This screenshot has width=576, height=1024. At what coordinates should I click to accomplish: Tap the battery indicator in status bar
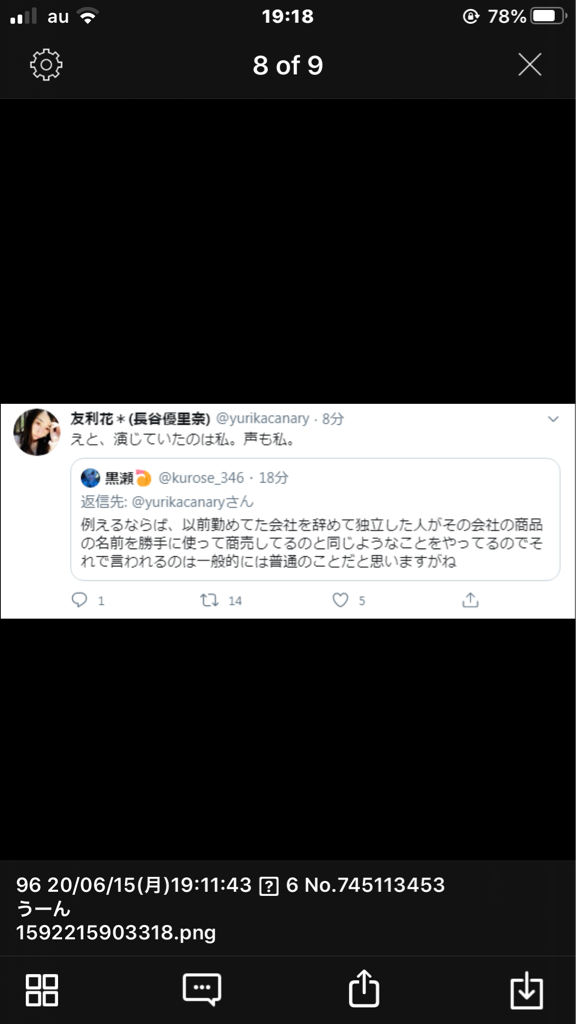click(x=549, y=16)
